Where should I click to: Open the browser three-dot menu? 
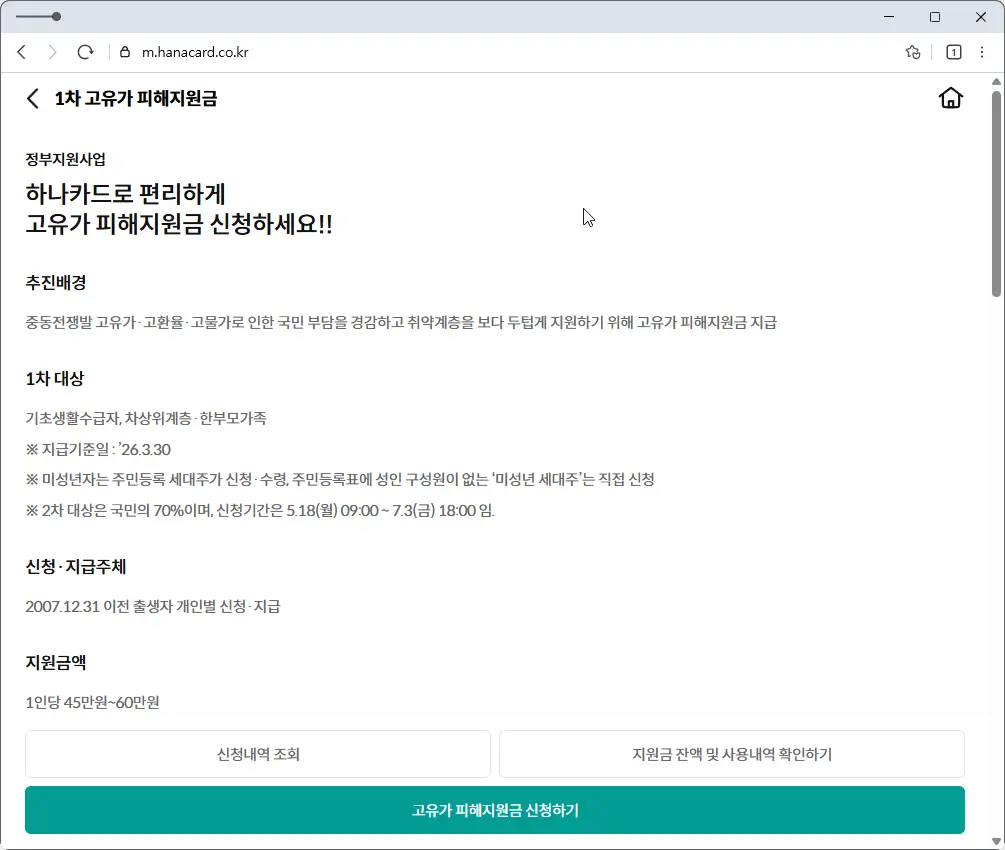tap(982, 52)
